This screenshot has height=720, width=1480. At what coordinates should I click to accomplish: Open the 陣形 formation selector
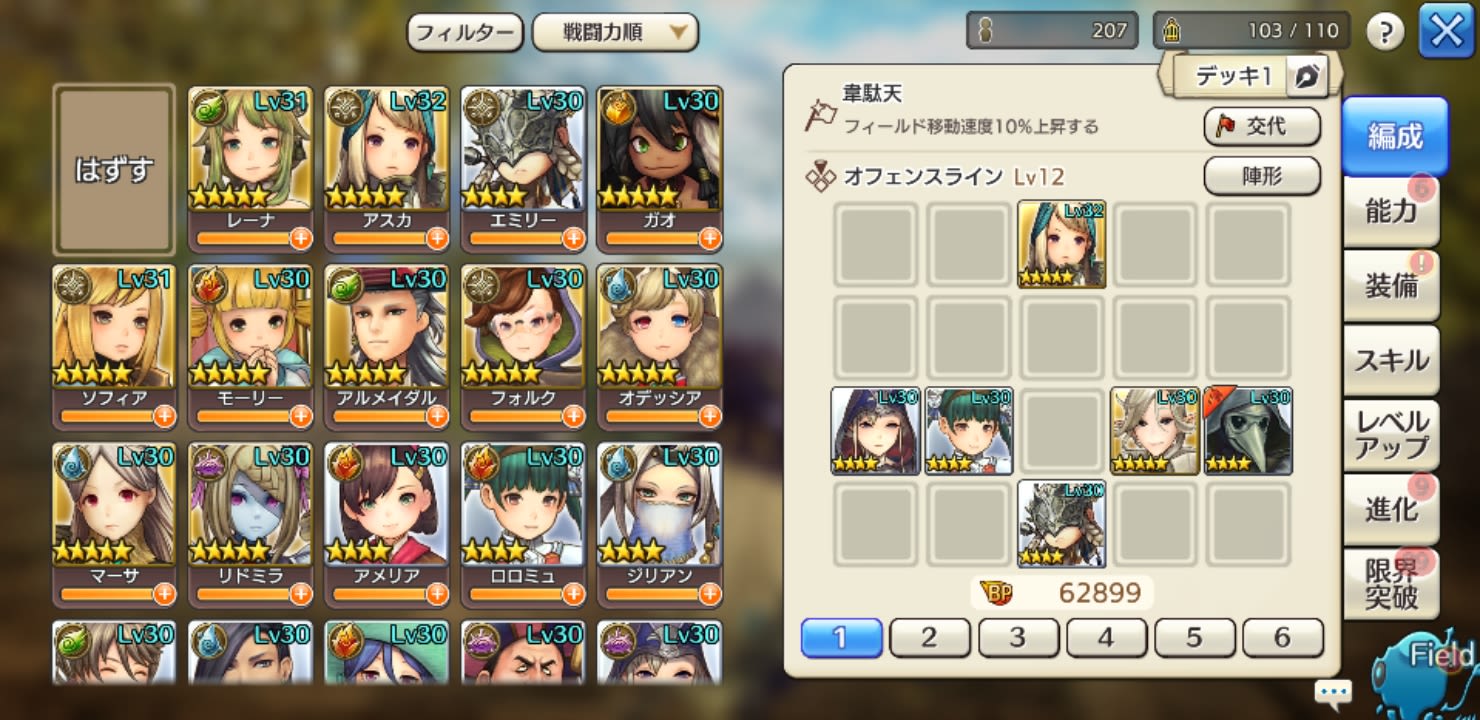[x=1262, y=176]
